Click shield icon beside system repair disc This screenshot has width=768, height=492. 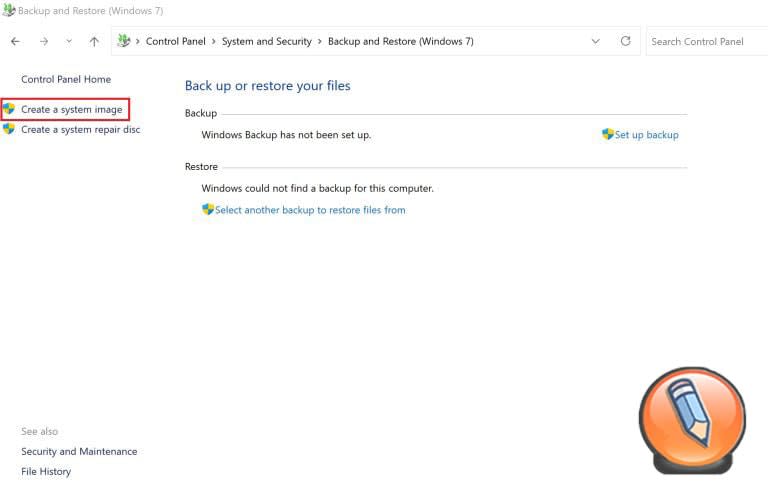pos(9,129)
